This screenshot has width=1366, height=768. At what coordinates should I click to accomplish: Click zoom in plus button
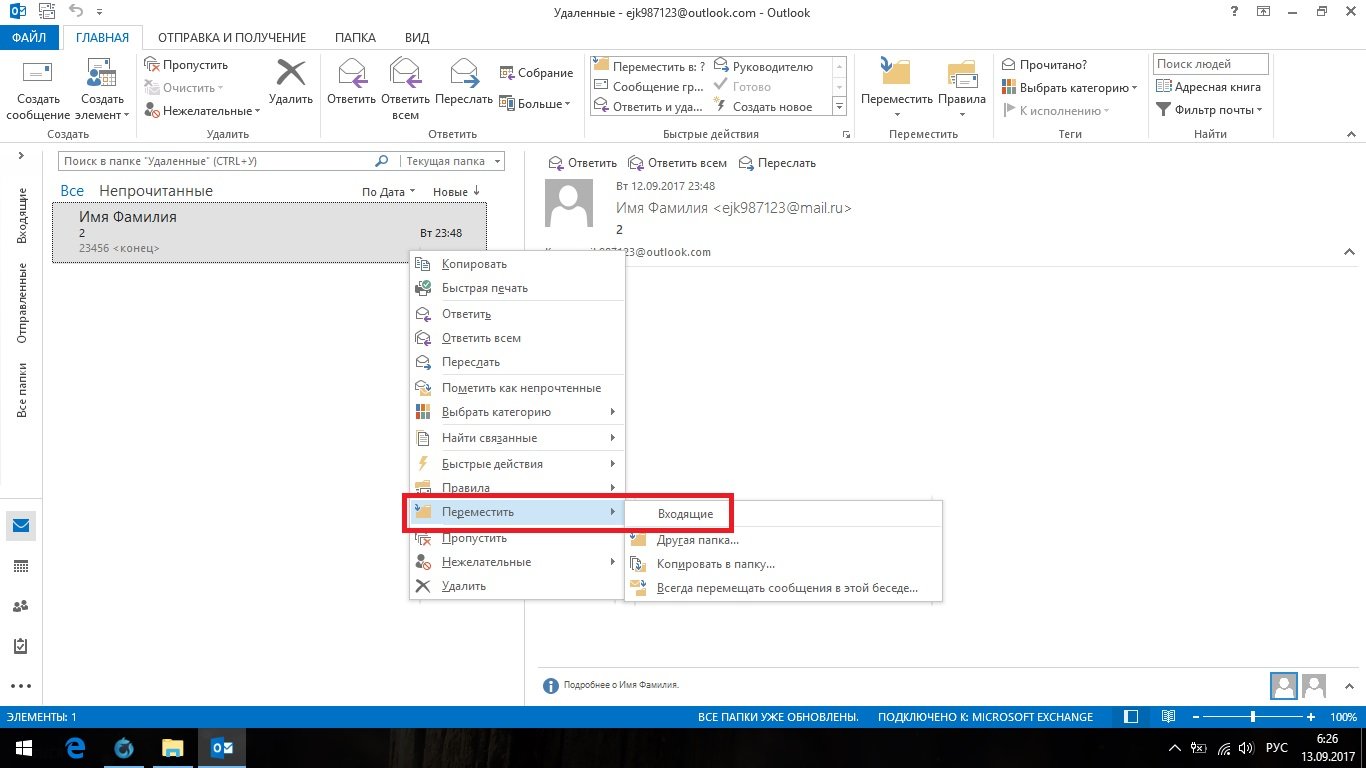tap(1310, 717)
